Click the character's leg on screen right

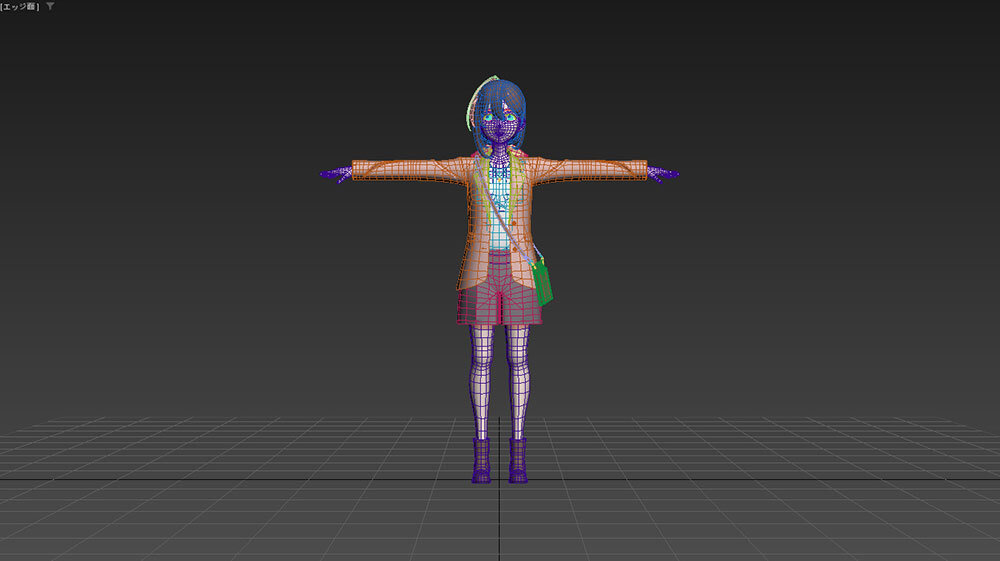pos(517,380)
